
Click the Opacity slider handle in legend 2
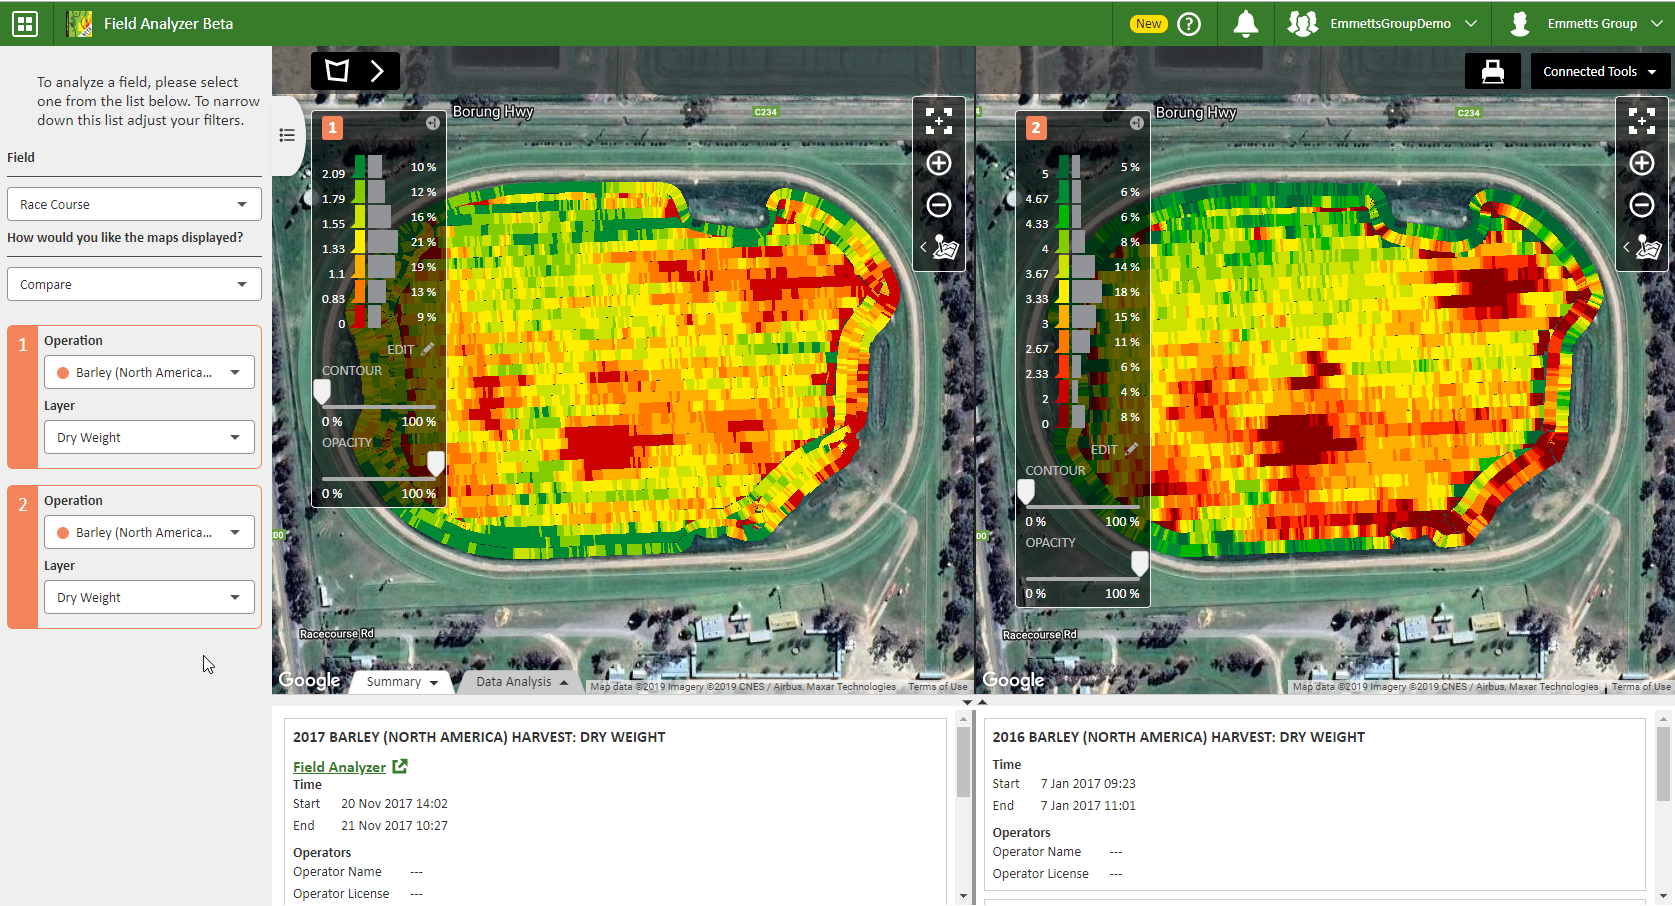(1140, 563)
